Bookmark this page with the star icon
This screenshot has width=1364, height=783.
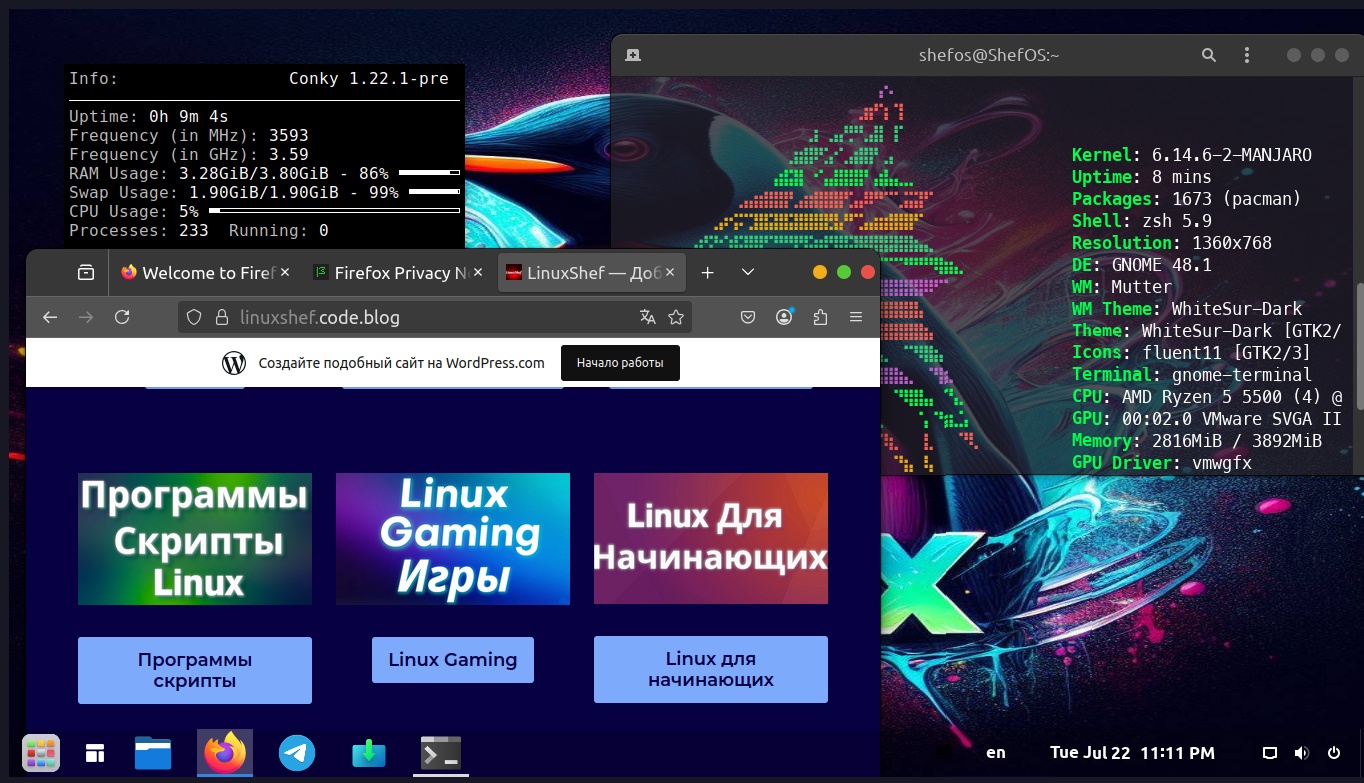[x=676, y=317]
